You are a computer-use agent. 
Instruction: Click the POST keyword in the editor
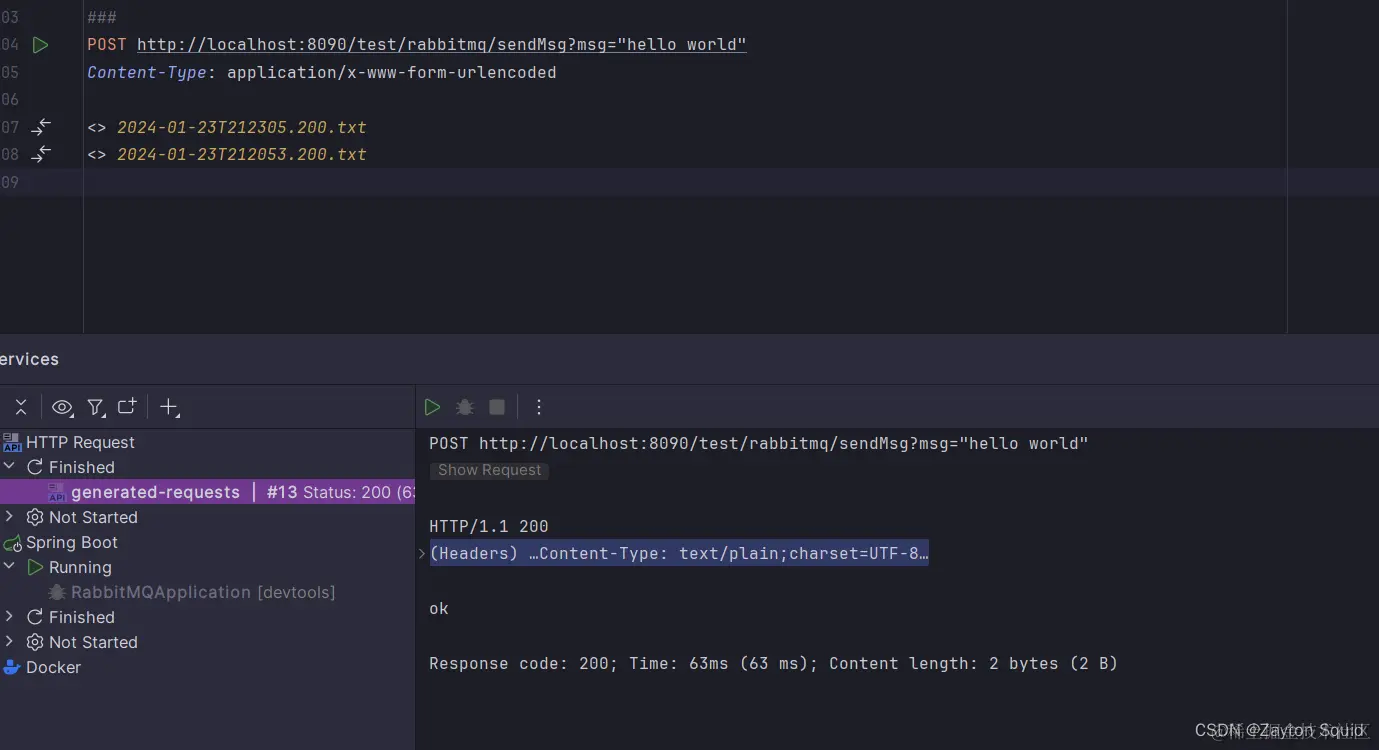[107, 45]
